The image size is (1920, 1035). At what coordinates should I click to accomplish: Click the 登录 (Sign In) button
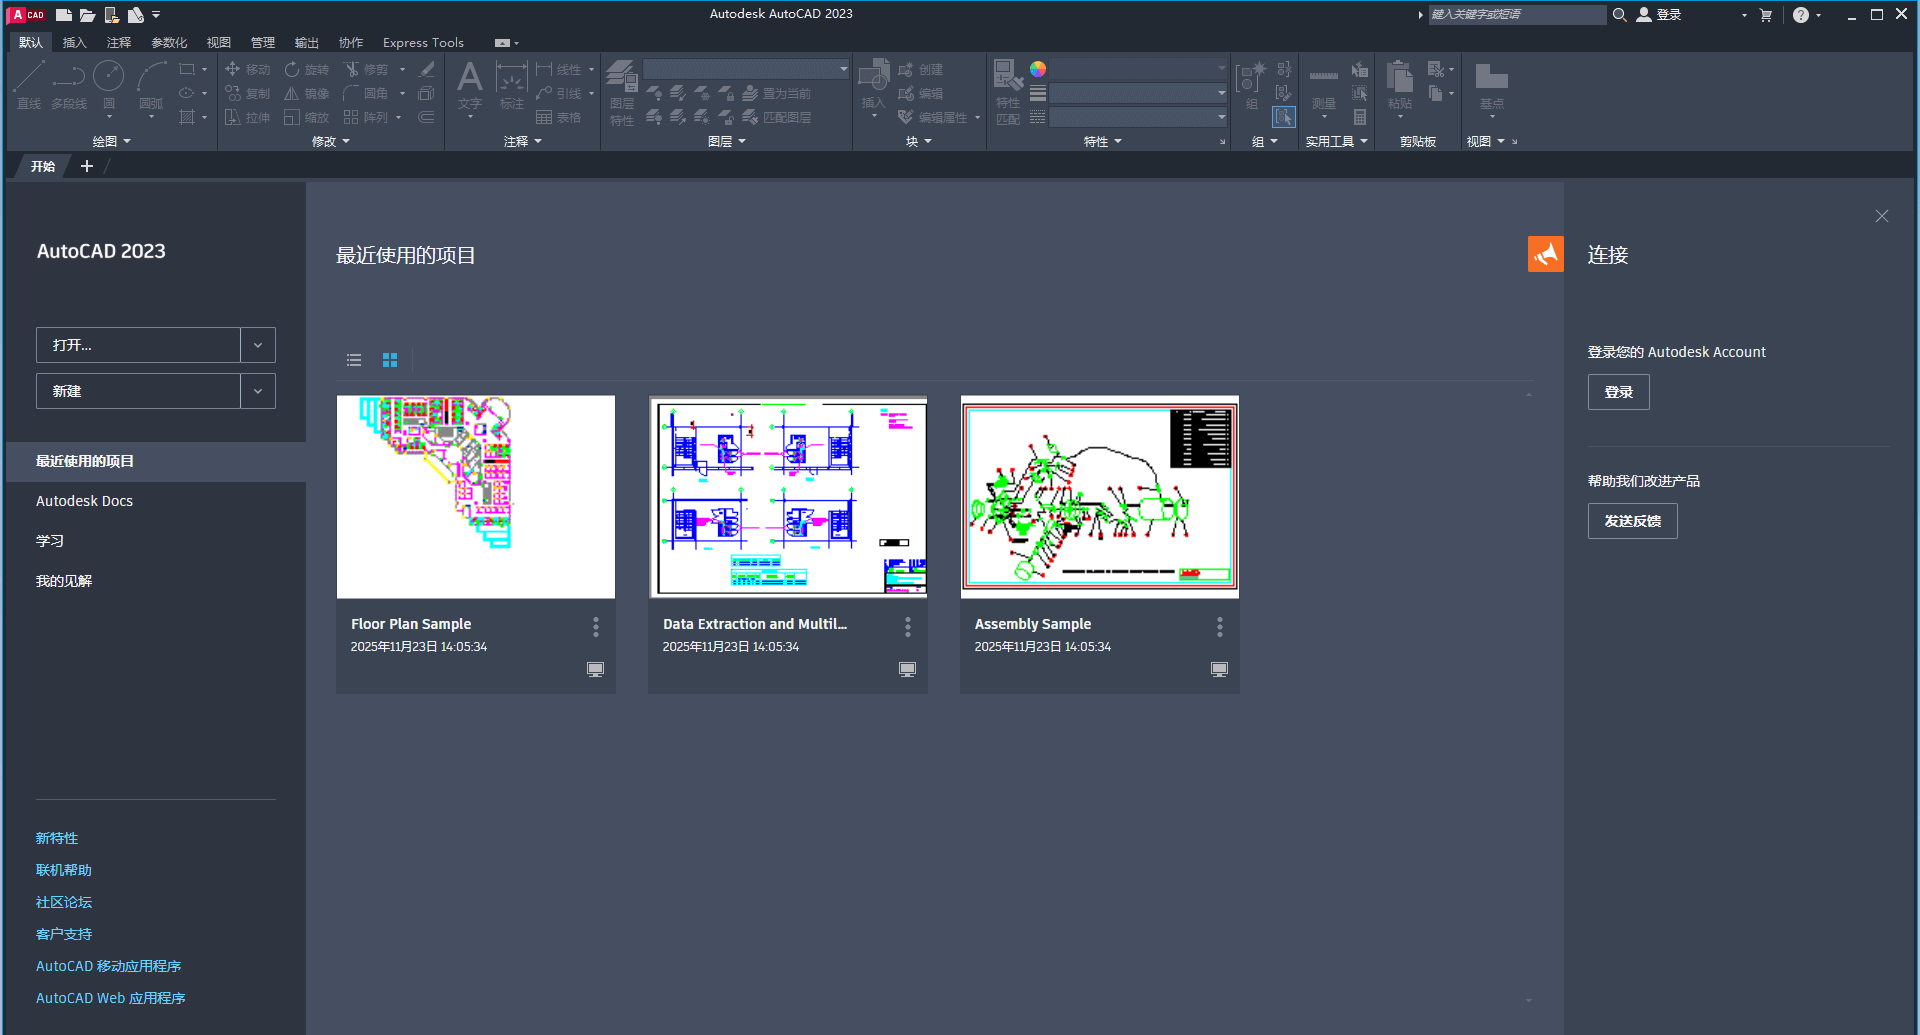pos(1617,391)
